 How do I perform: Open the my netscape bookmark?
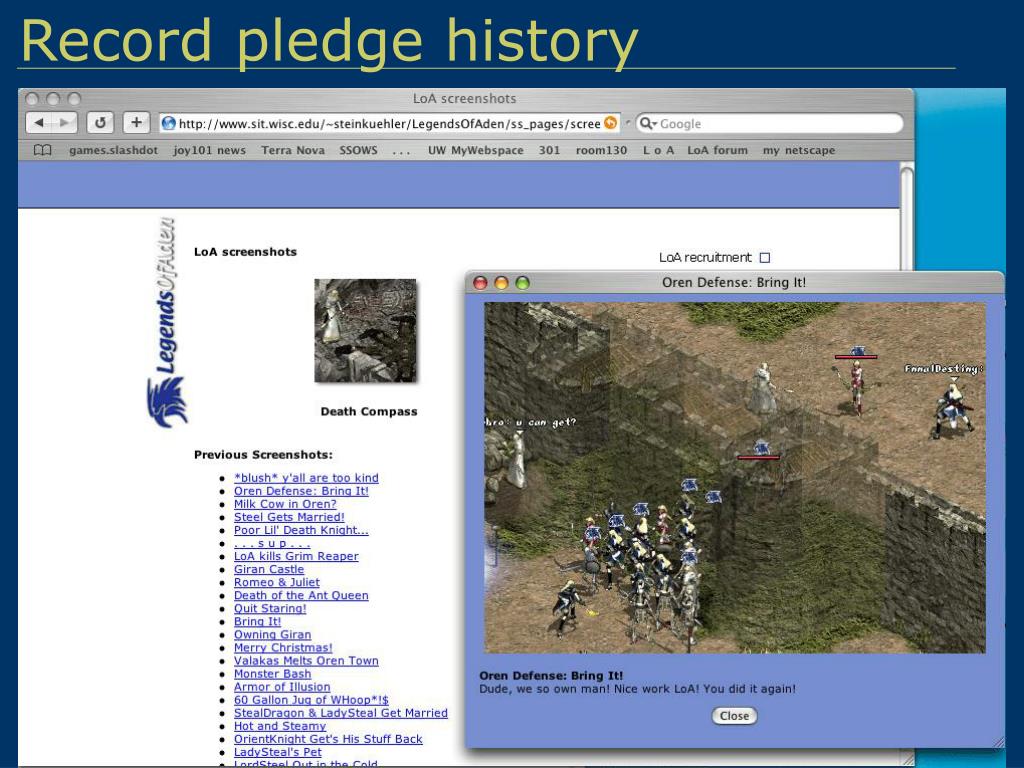point(799,150)
